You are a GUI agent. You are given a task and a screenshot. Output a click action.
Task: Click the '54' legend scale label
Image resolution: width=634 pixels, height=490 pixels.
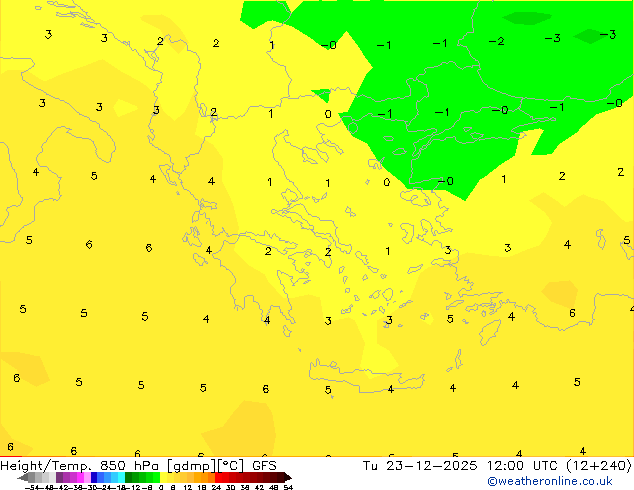[x=288, y=487]
